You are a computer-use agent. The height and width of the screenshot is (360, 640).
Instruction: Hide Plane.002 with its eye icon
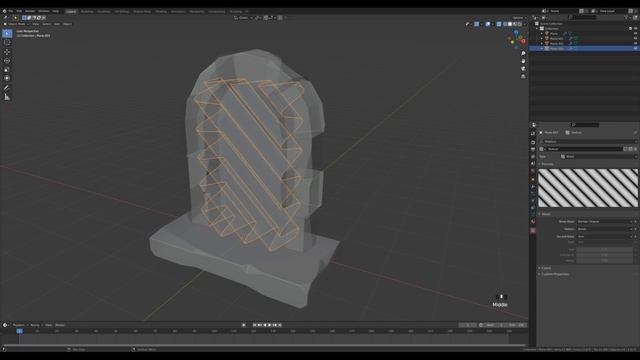[x=635, y=44]
